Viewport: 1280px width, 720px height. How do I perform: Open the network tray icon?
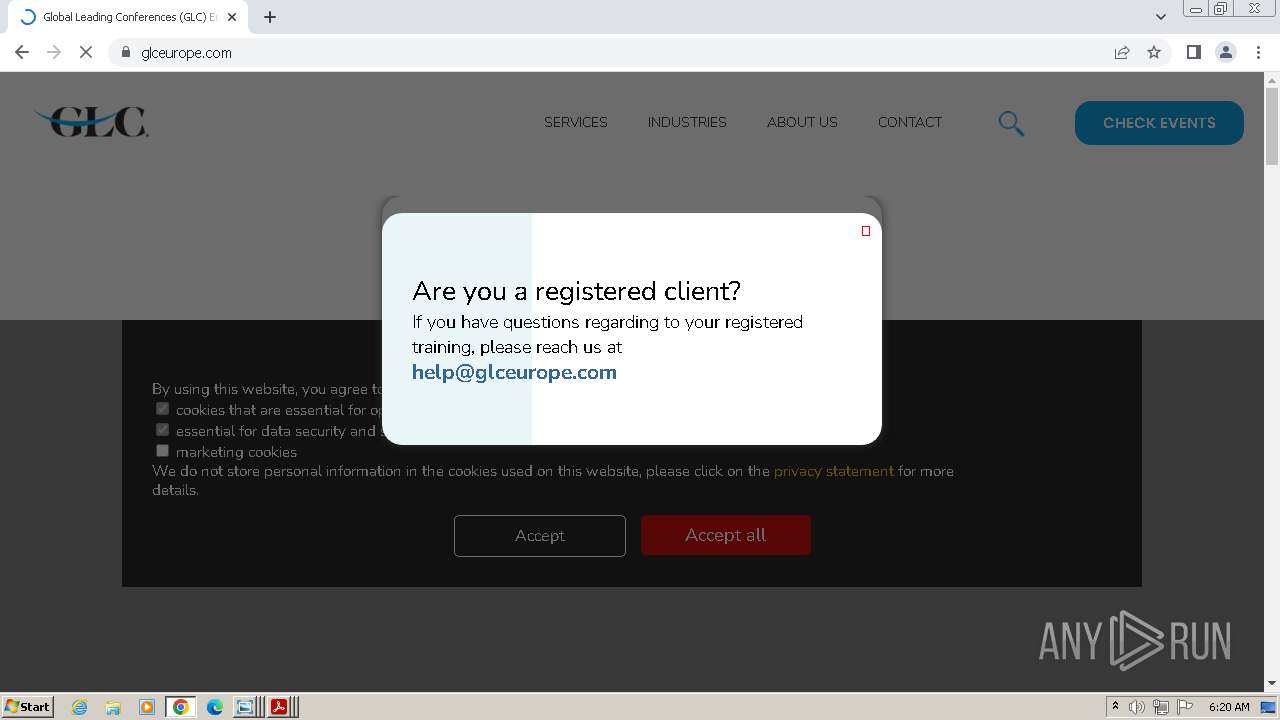click(1161, 707)
